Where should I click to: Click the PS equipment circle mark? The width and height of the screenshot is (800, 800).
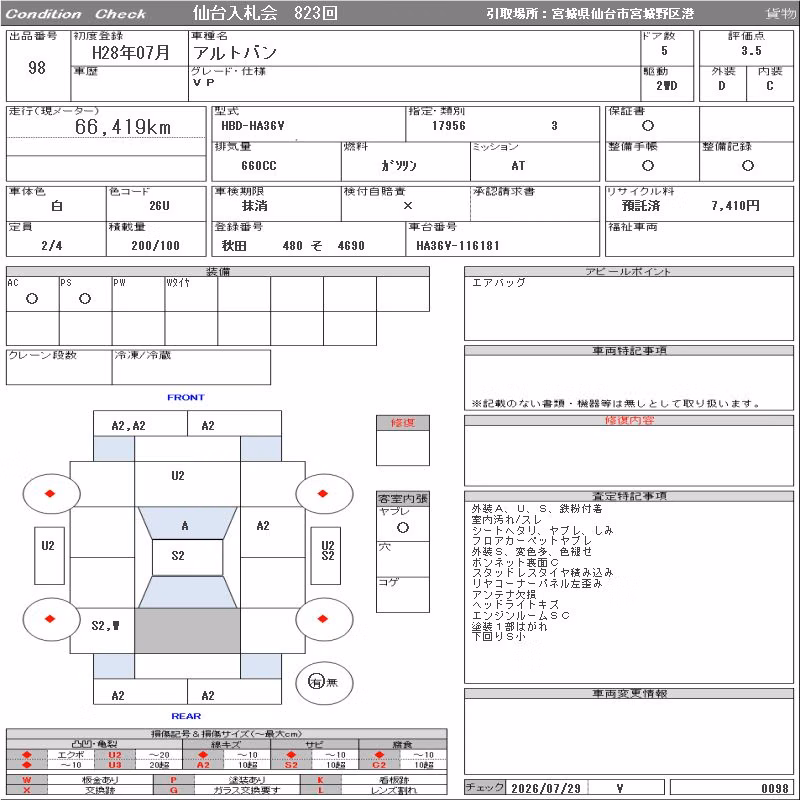85,298
